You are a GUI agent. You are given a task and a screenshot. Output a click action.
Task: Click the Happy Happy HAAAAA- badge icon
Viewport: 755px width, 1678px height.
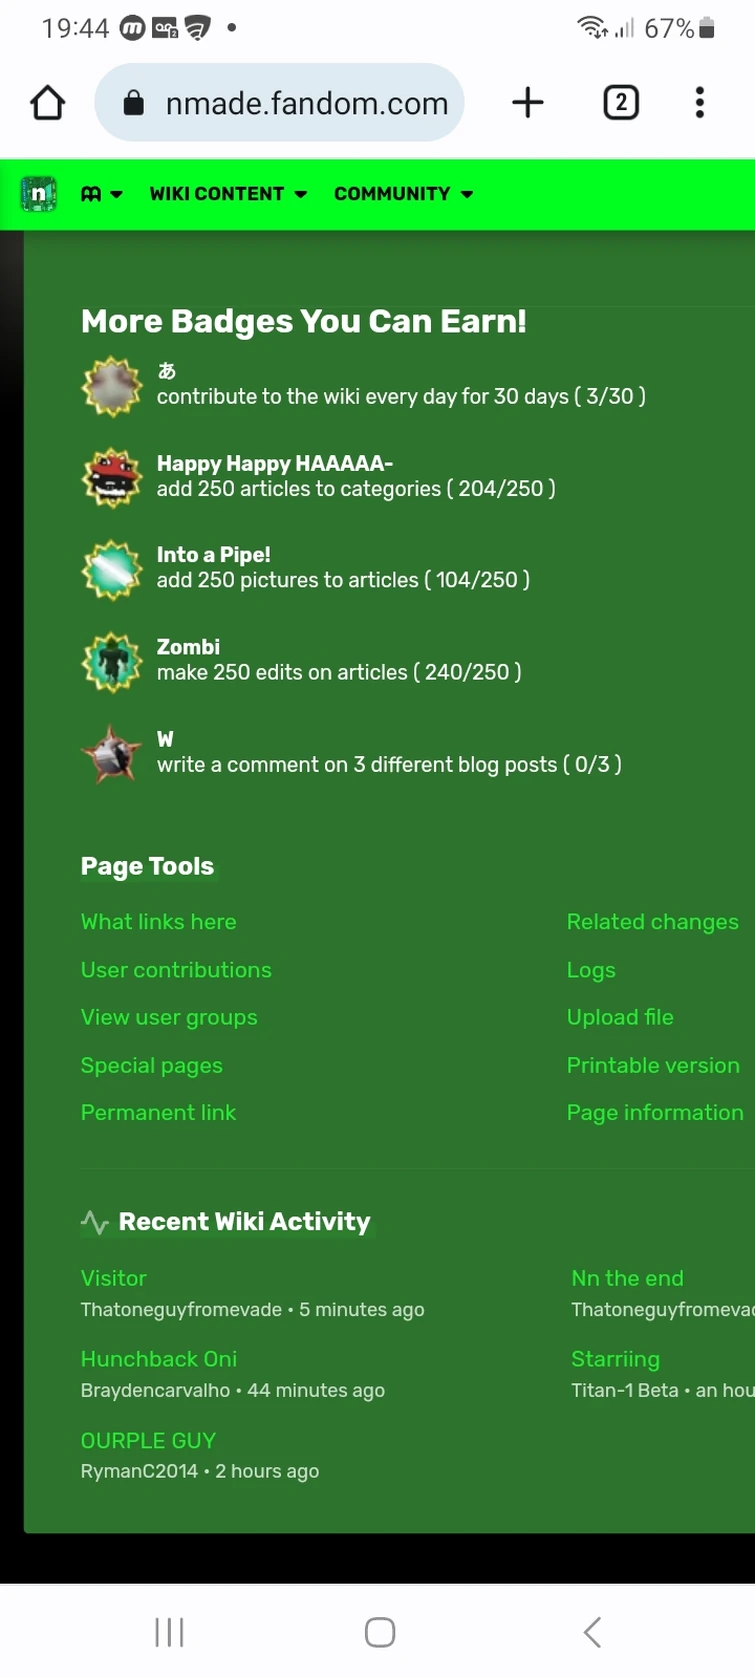point(111,477)
